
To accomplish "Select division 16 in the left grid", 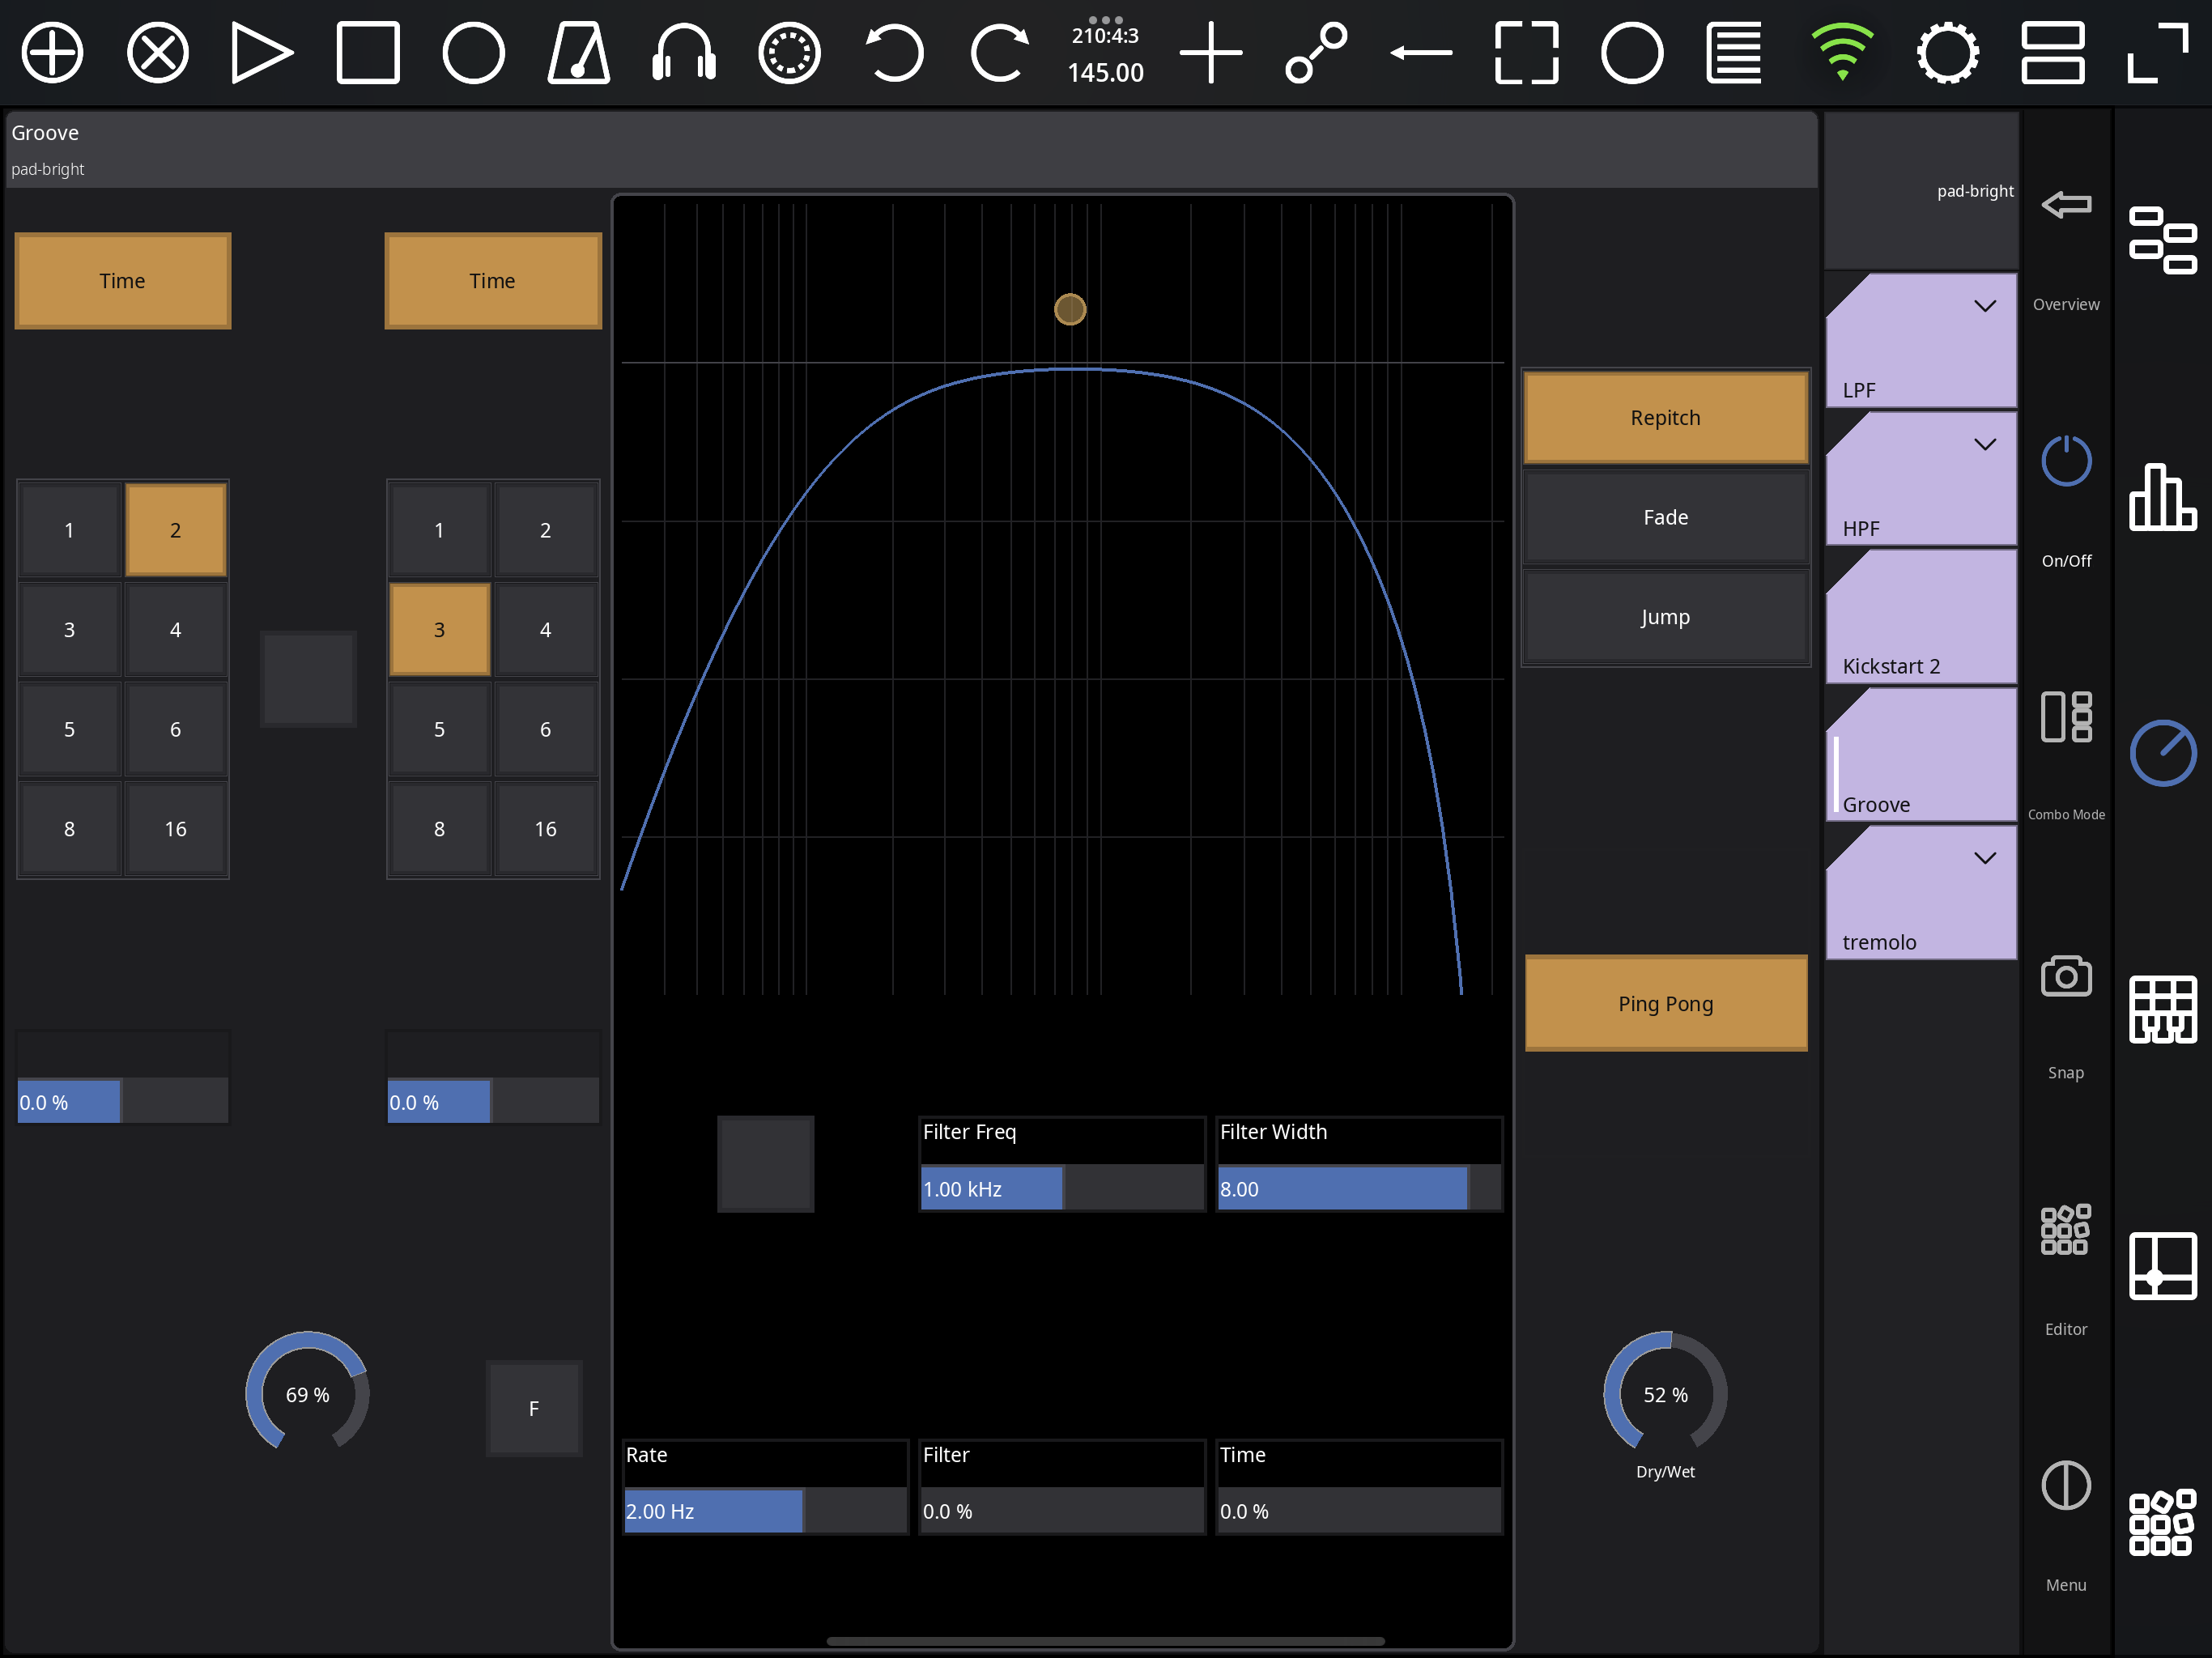I will tap(175, 829).
